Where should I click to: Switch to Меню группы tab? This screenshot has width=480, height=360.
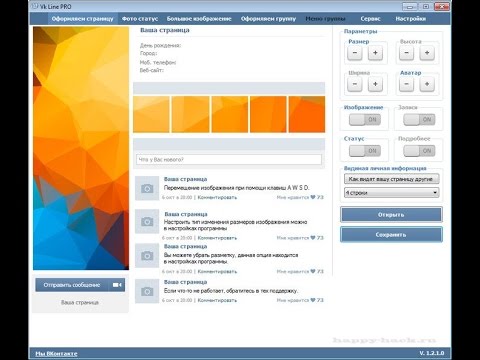point(325,19)
